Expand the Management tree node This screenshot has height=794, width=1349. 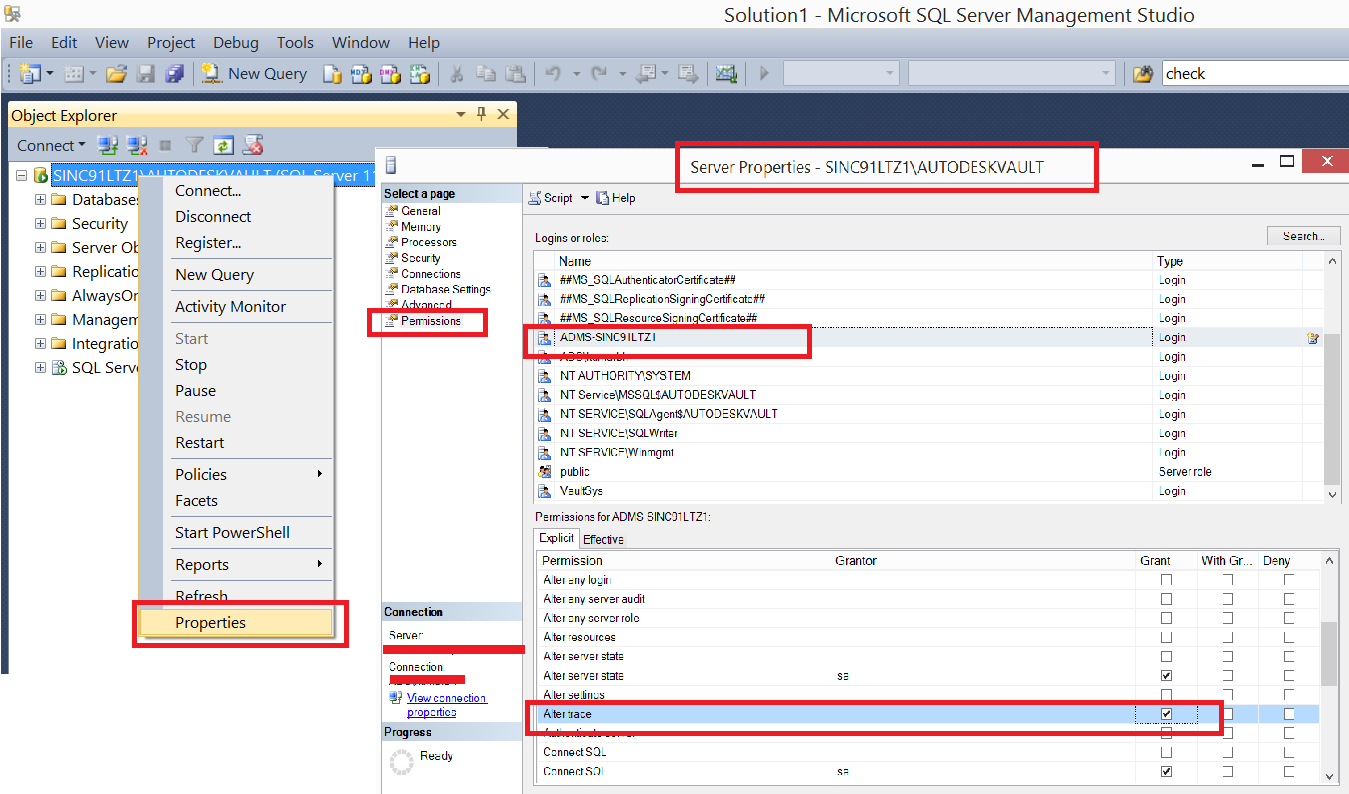pos(41,319)
